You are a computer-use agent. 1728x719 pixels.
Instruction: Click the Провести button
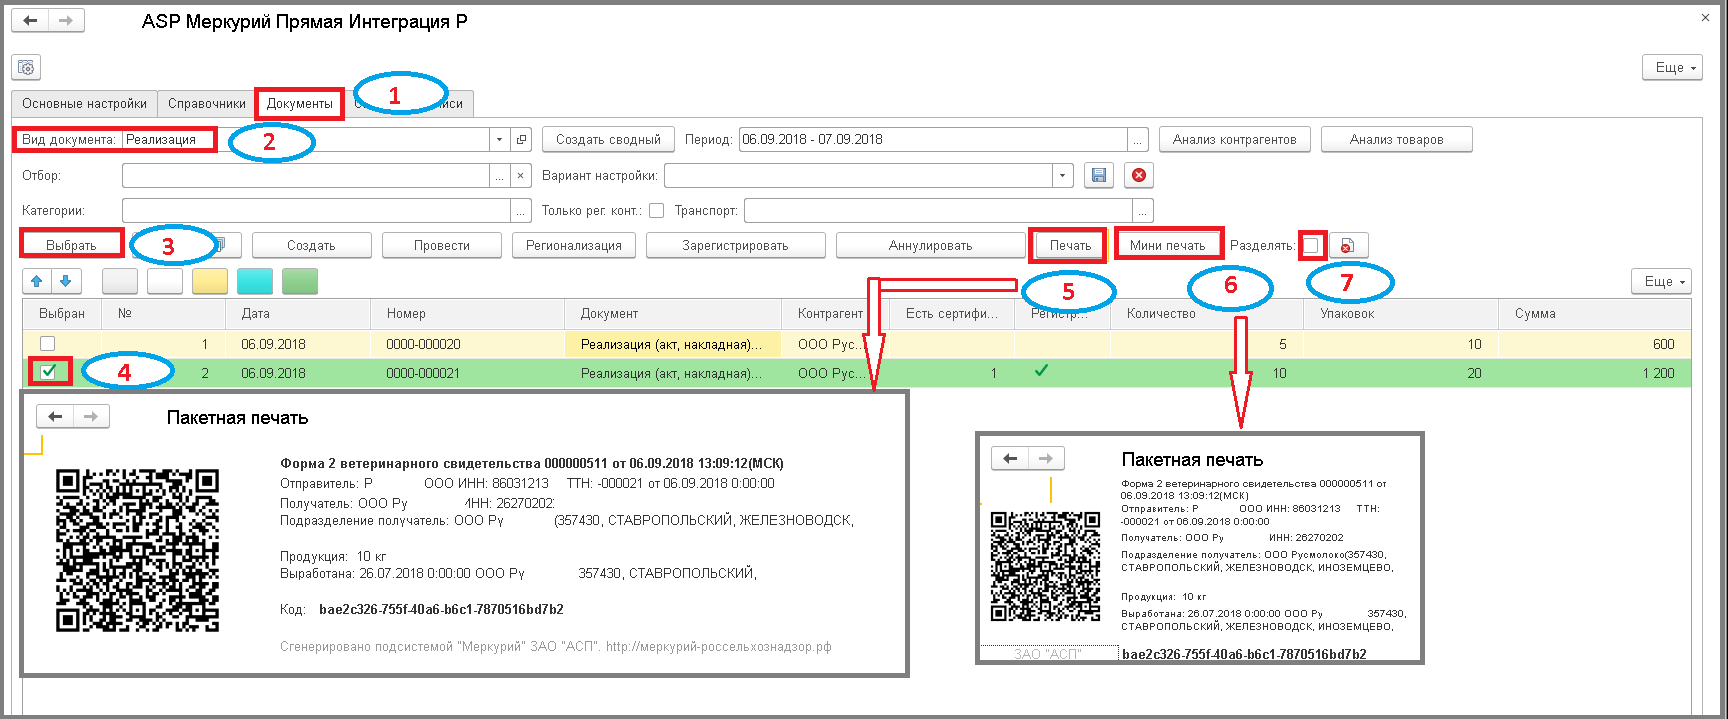click(442, 245)
